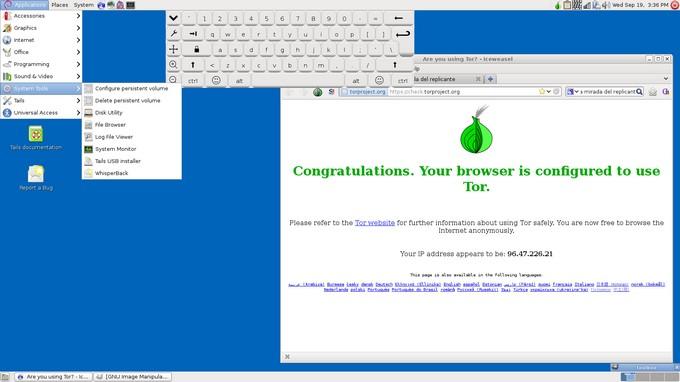
Task: Click the red shutdown button in panel
Action: [x=675, y=5]
